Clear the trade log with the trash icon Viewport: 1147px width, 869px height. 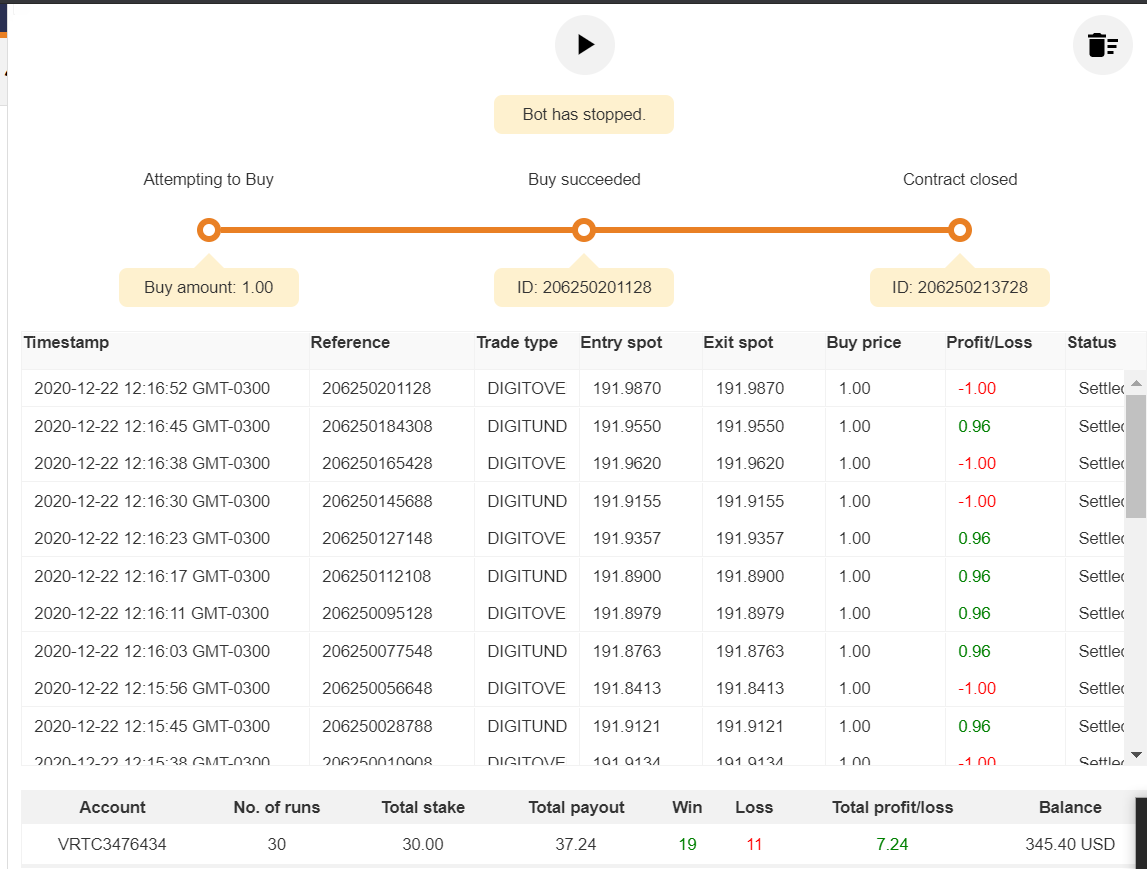(1102, 45)
